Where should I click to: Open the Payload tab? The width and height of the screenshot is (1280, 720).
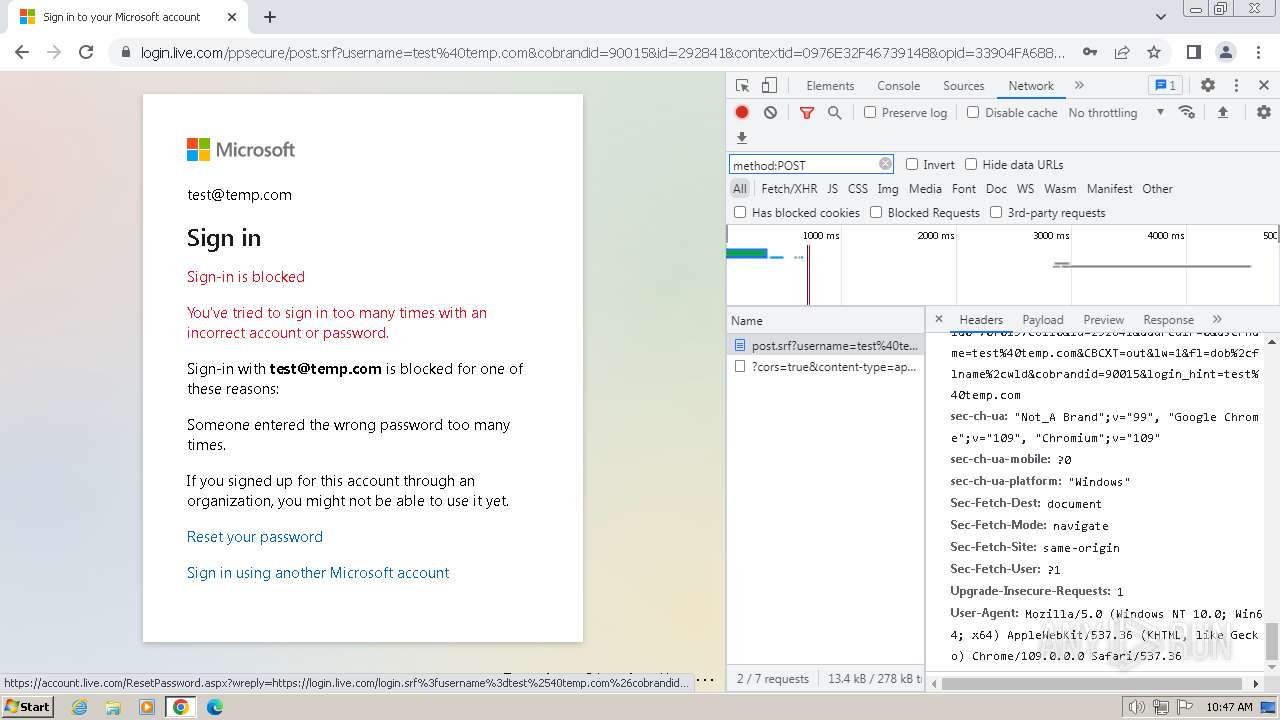[x=1043, y=320]
